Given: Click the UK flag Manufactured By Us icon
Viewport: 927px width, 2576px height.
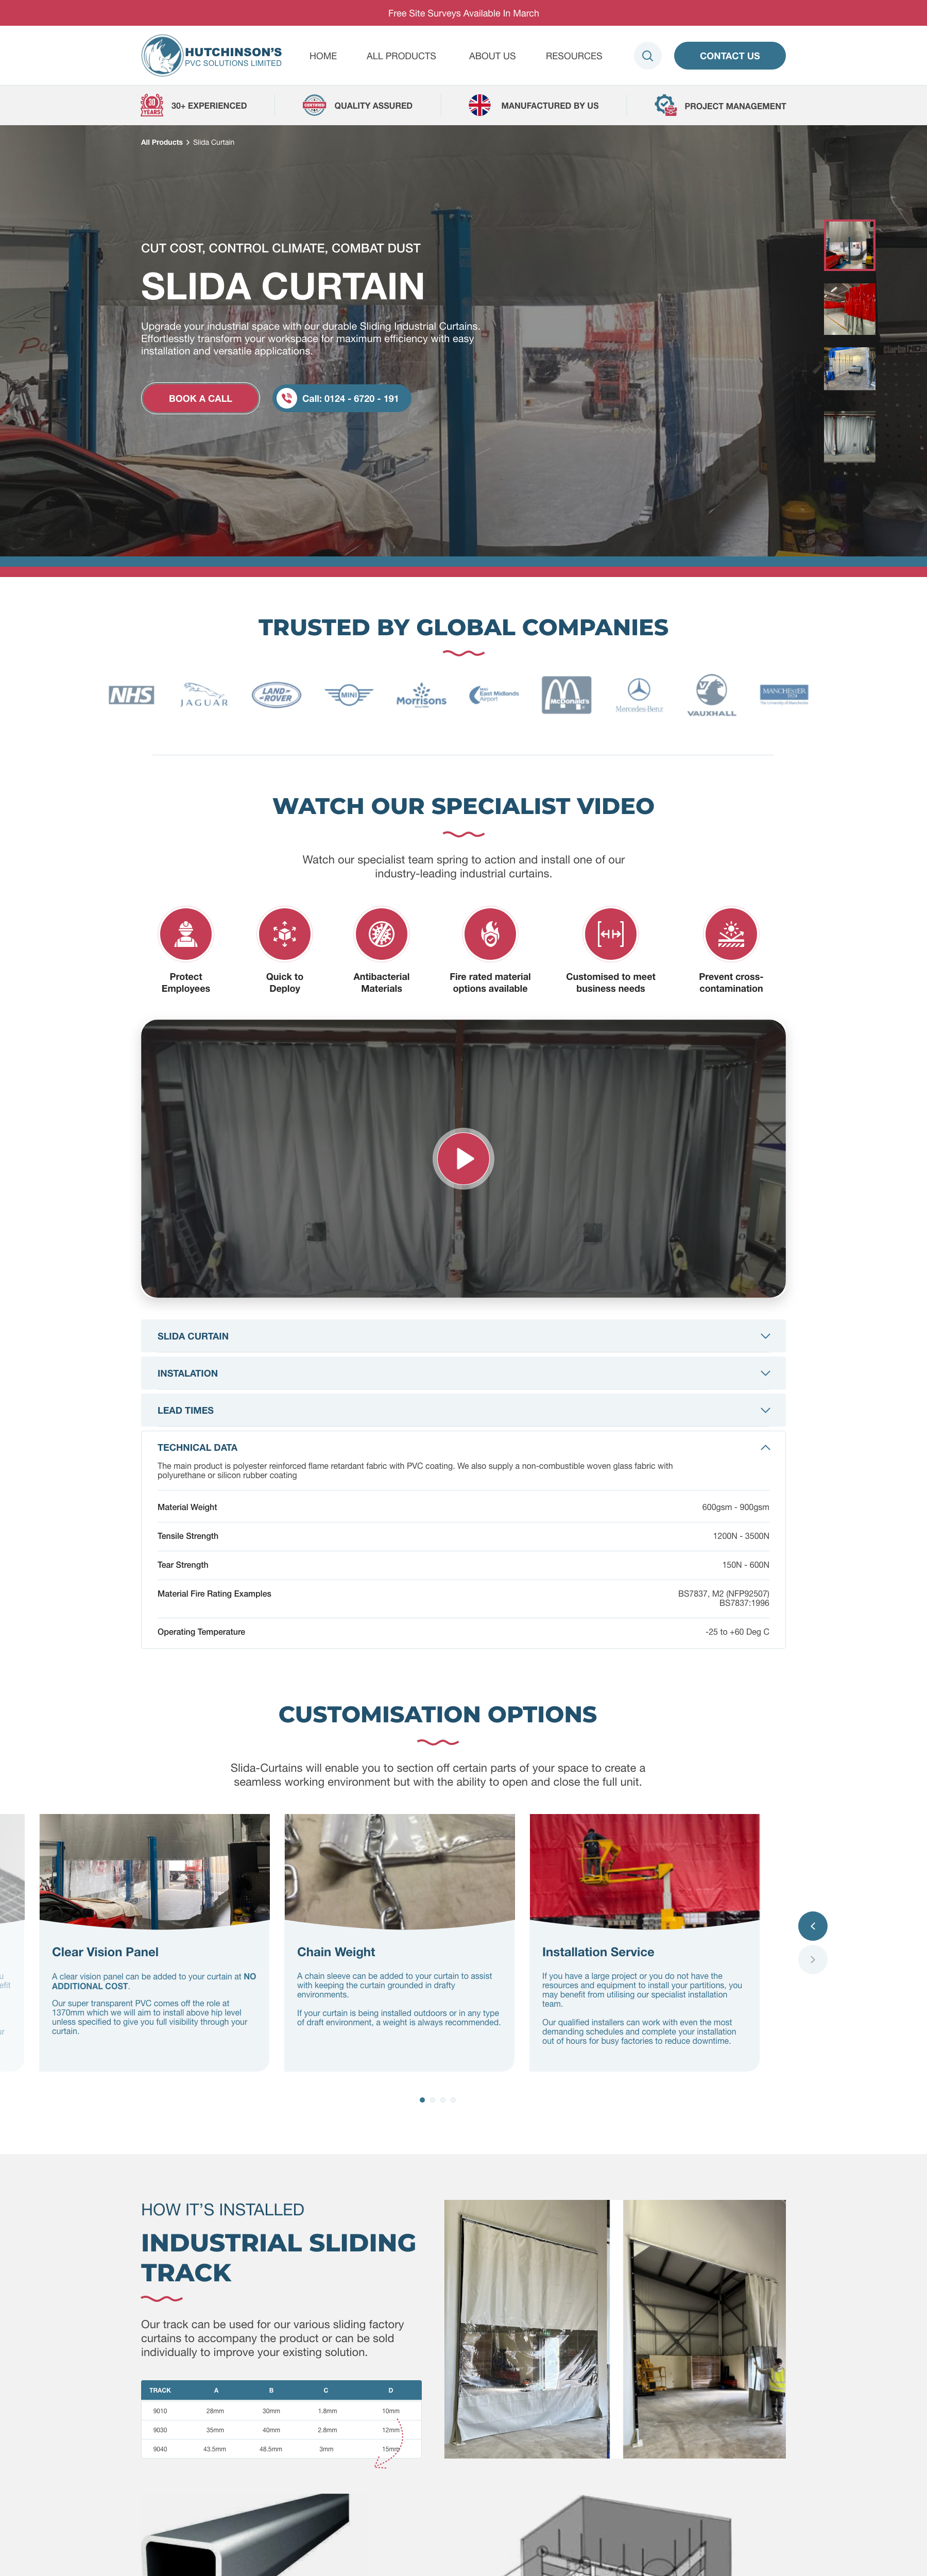Looking at the screenshot, I should 480,105.
